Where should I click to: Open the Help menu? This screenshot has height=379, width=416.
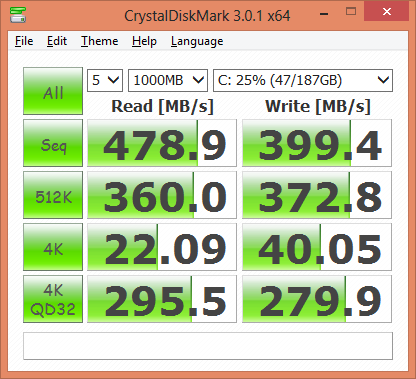(x=144, y=41)
